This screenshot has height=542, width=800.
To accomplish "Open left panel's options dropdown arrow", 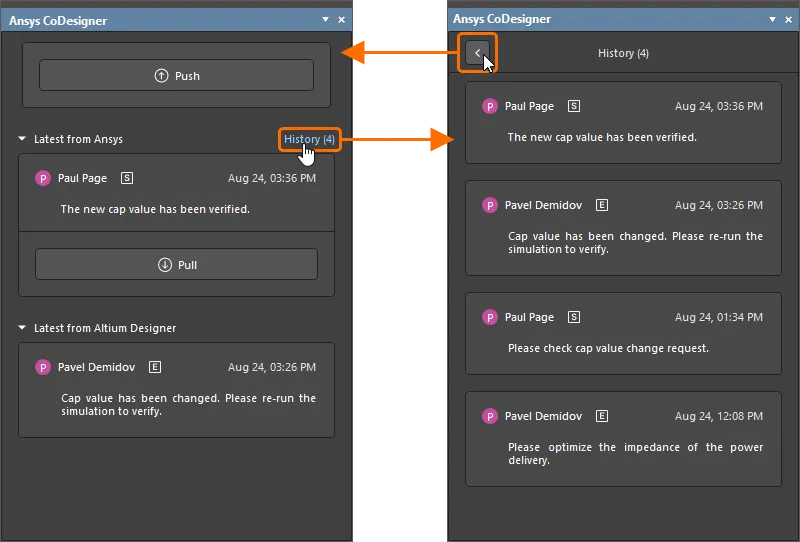I will (x=325, y=20).
